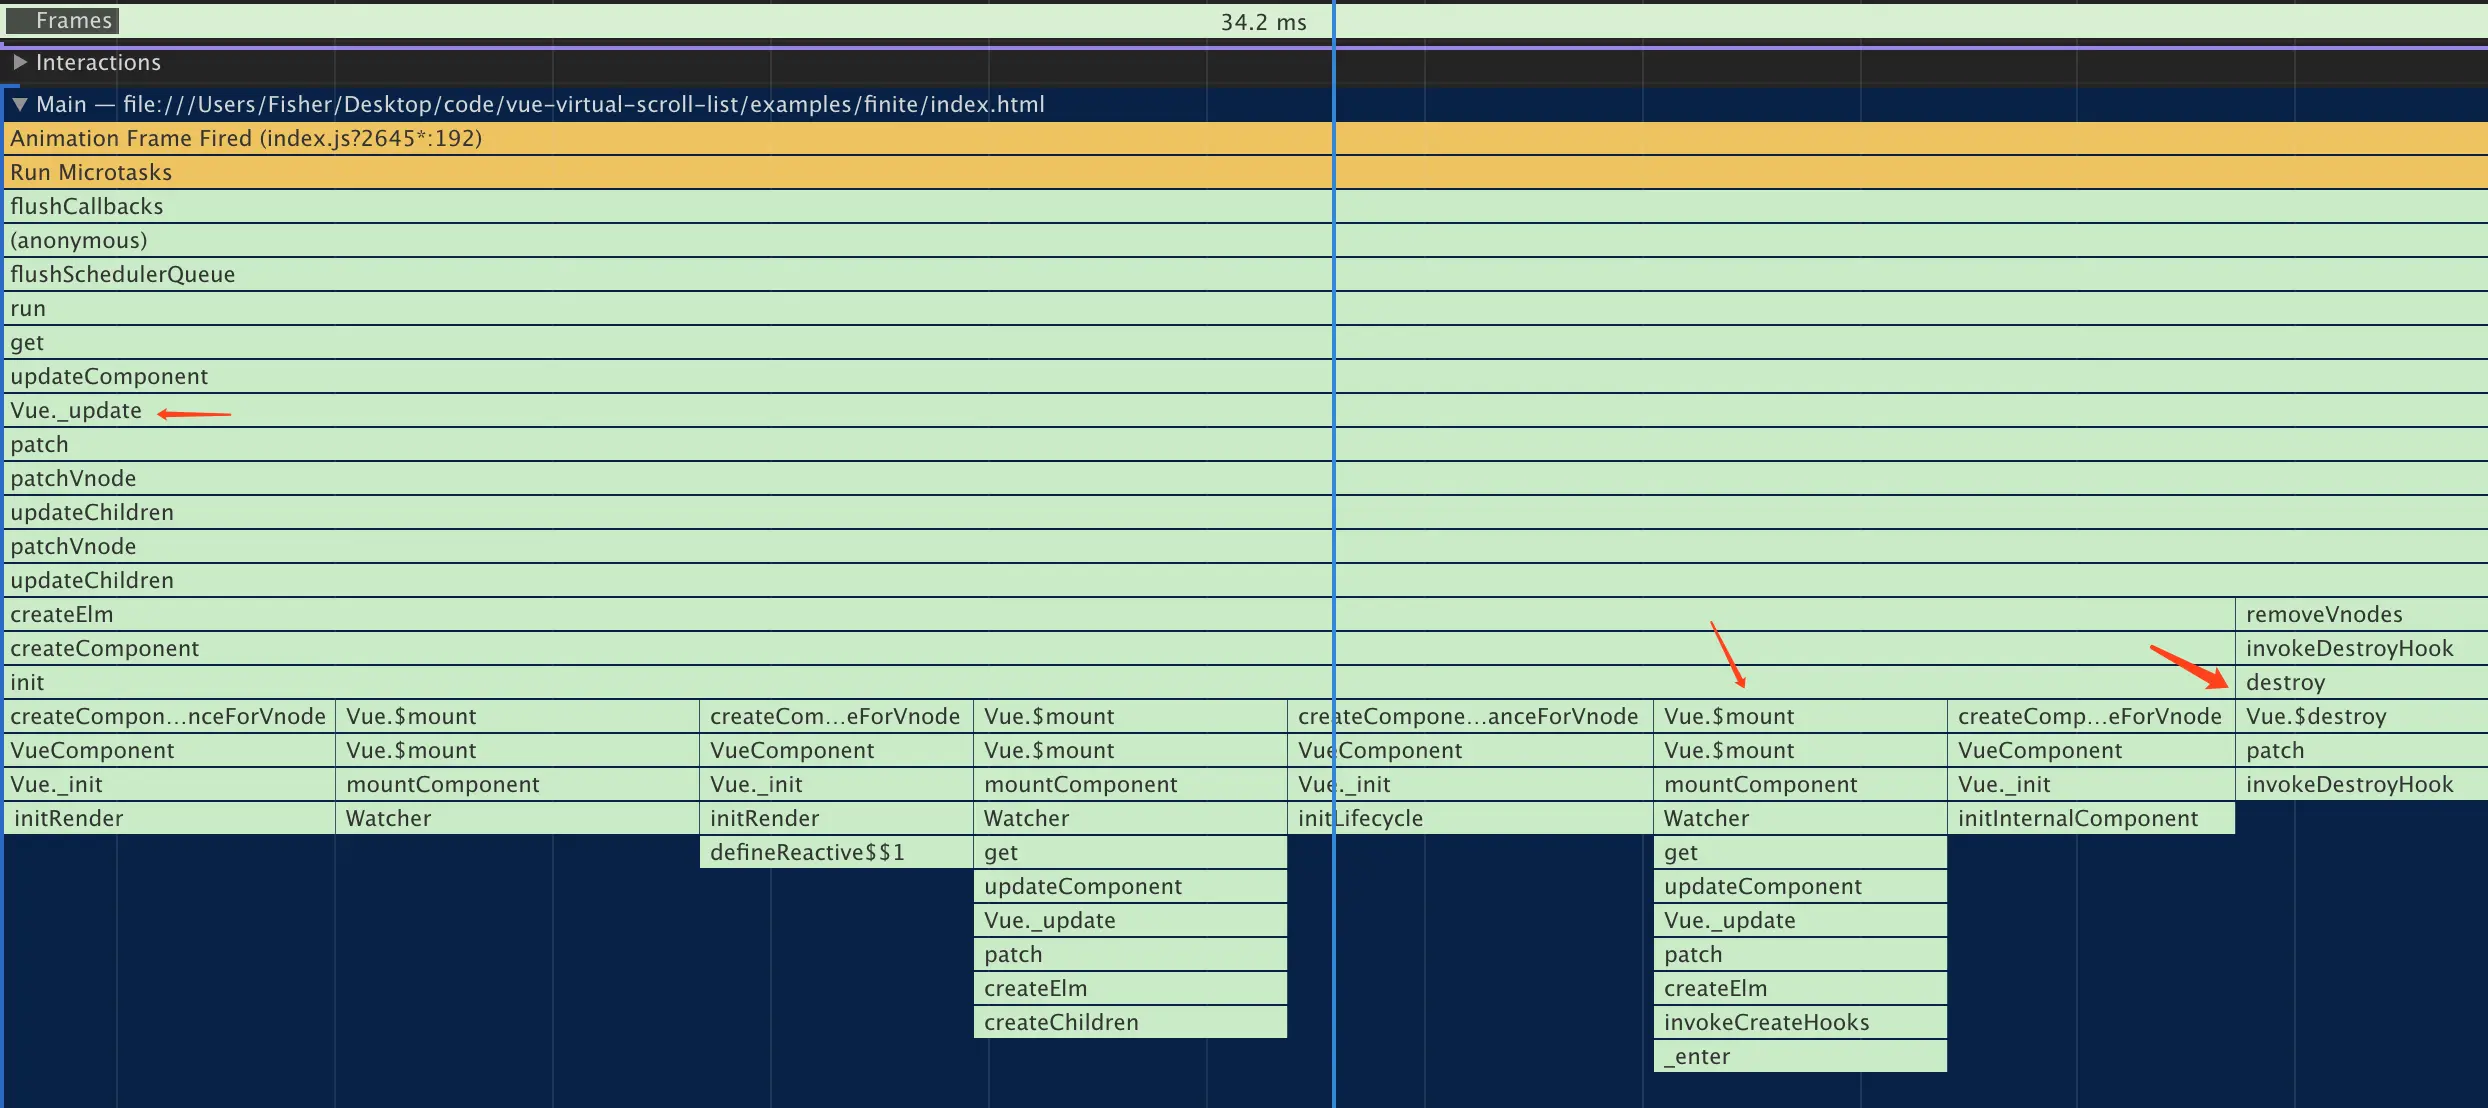Click the top-level updateComponent flame bar
This screenshot has height=1108, width=2488.
pos(109,376)
